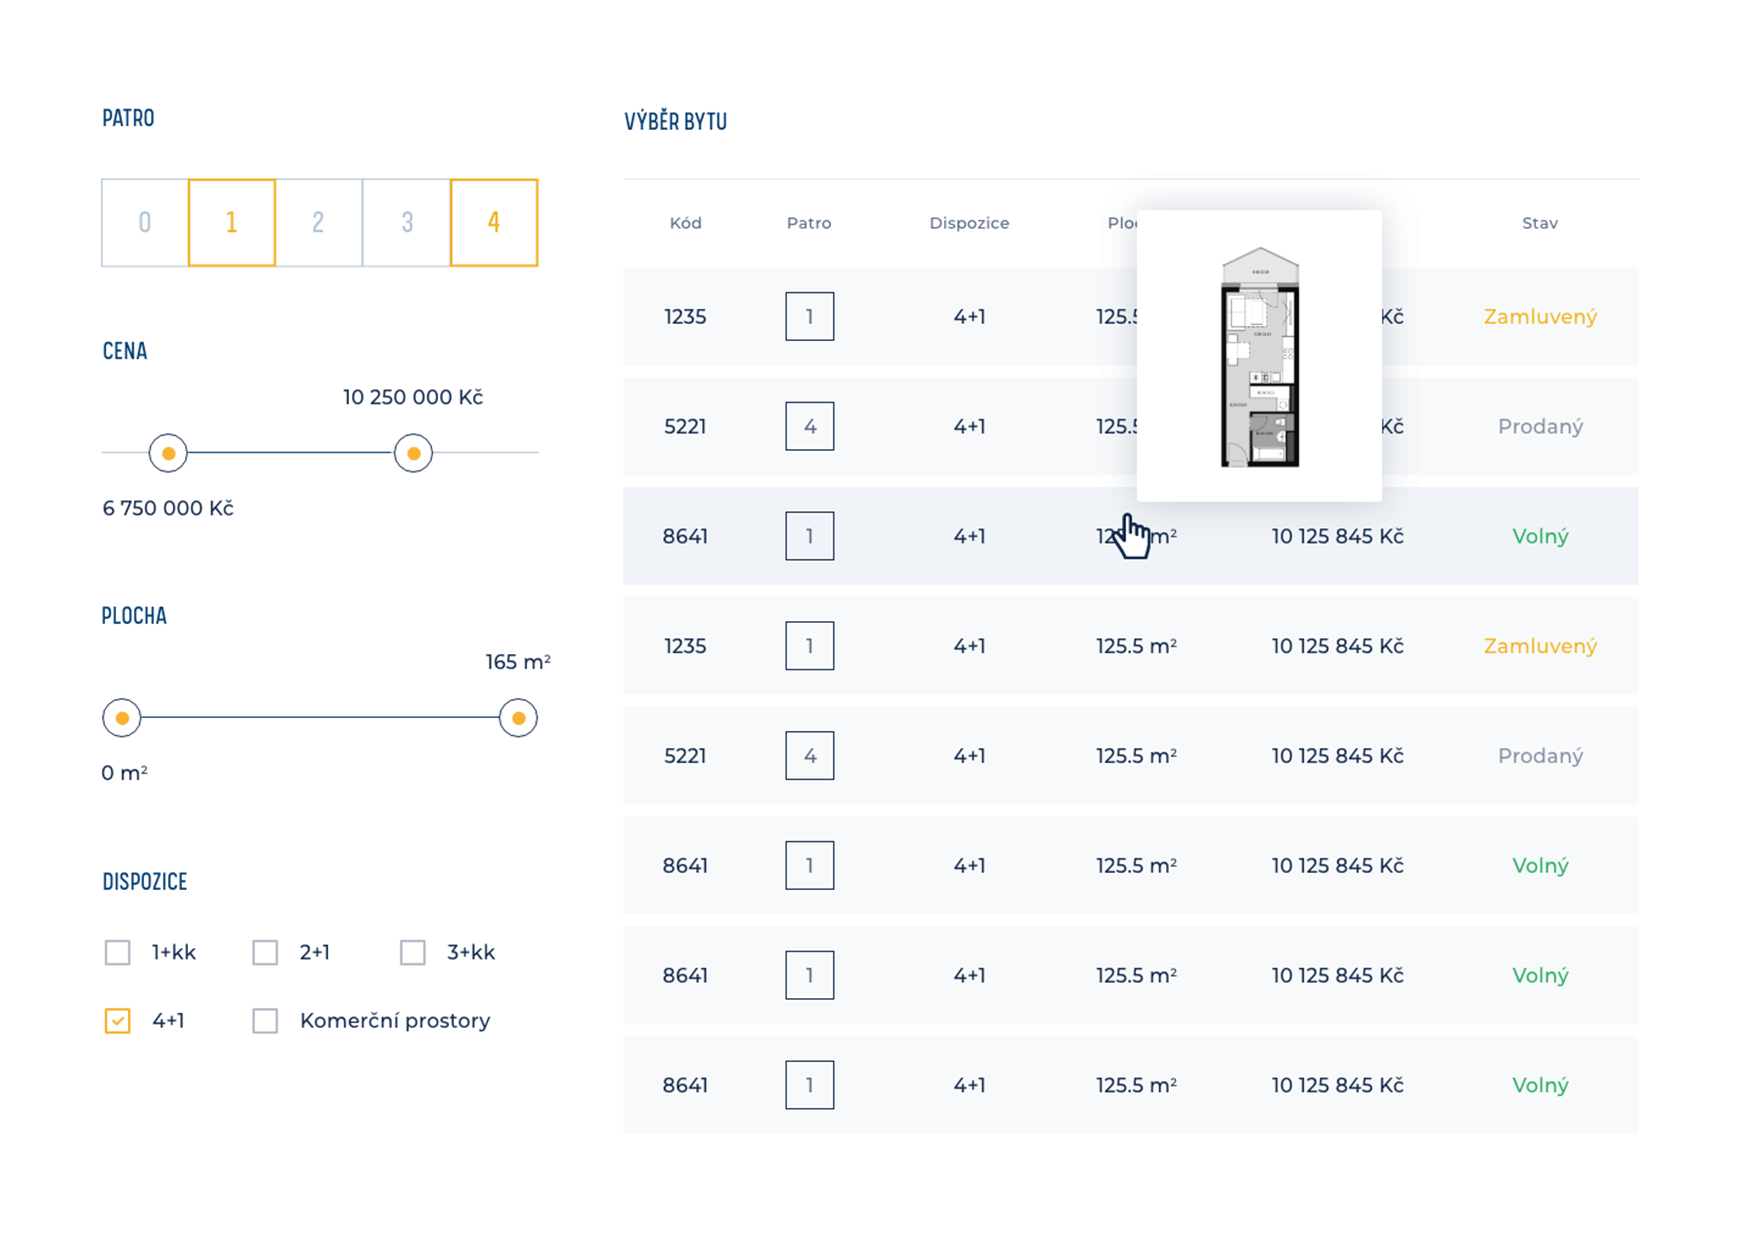Check the 3+kk disposition checkbox
This screenshot has width=1748, height=1250.
coord(413,952)
